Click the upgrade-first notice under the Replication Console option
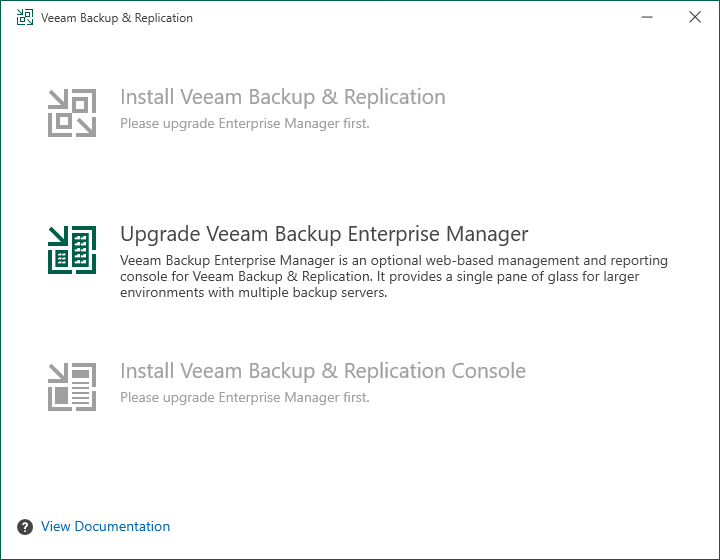The width and height of the screenshot is (720, 560). pyautogui.click(x=245, y=398)
